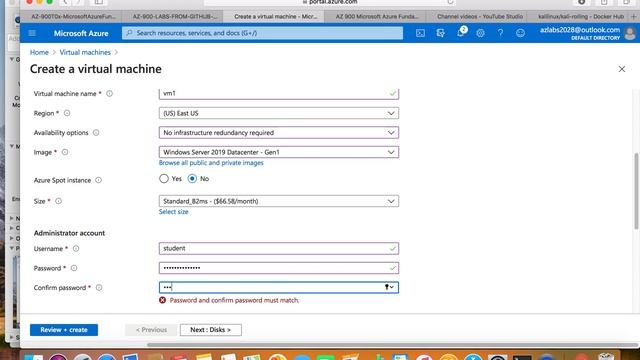This screenshot has width=640, height=360.
Task: Open the account avatar menu
Action: (x=630, y=33)
